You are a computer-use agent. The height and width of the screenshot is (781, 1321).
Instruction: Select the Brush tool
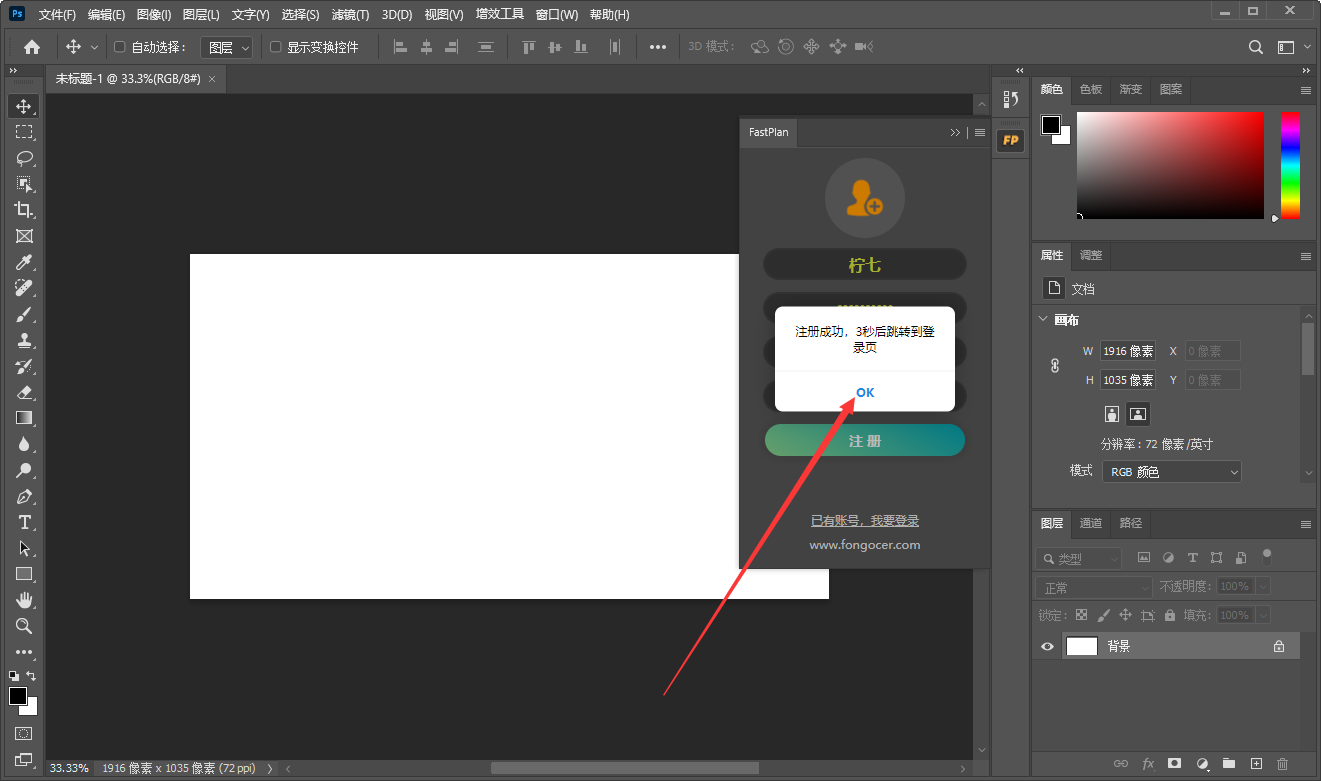coord(24,314)
